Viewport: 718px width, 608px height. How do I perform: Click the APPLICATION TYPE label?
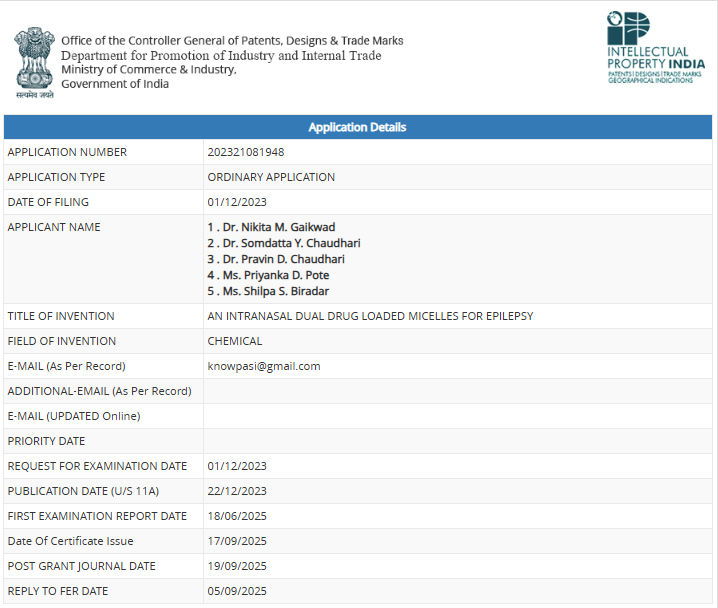[56, 177]
